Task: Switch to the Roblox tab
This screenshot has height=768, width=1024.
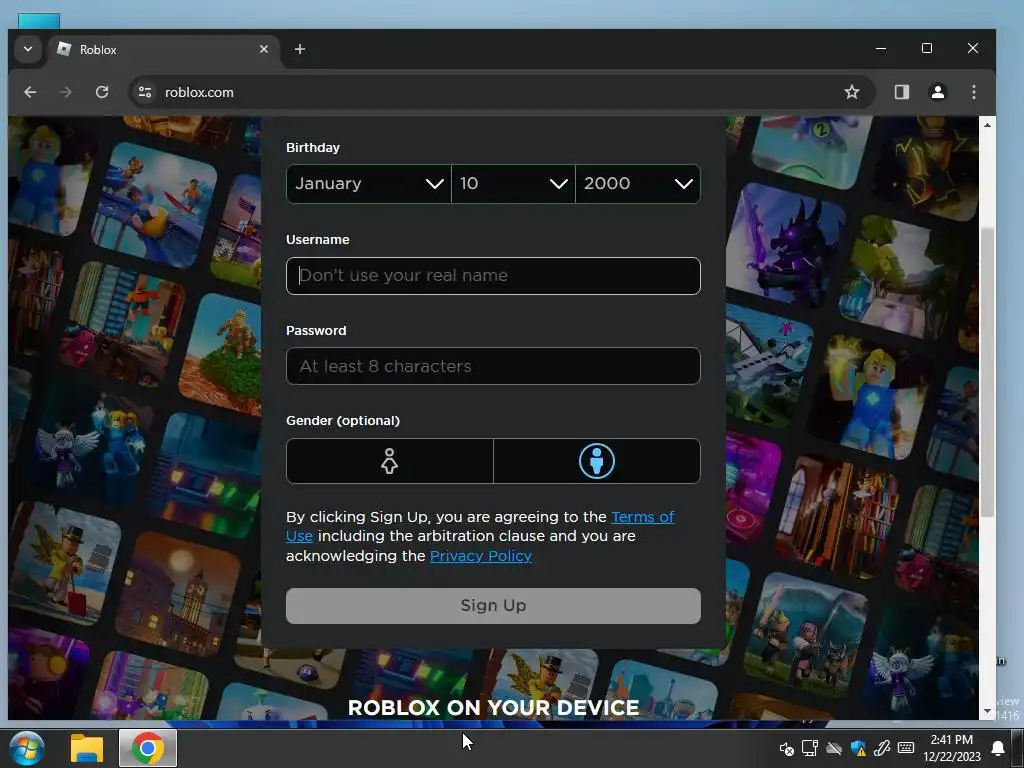Action: pos(163,50)
